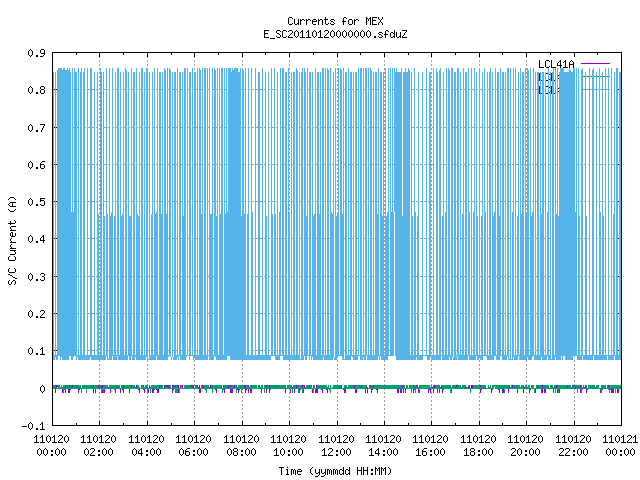Select the purple LCL41A legend line sample
The height and width of the screenshot is (480, 640).
(595, 64)
